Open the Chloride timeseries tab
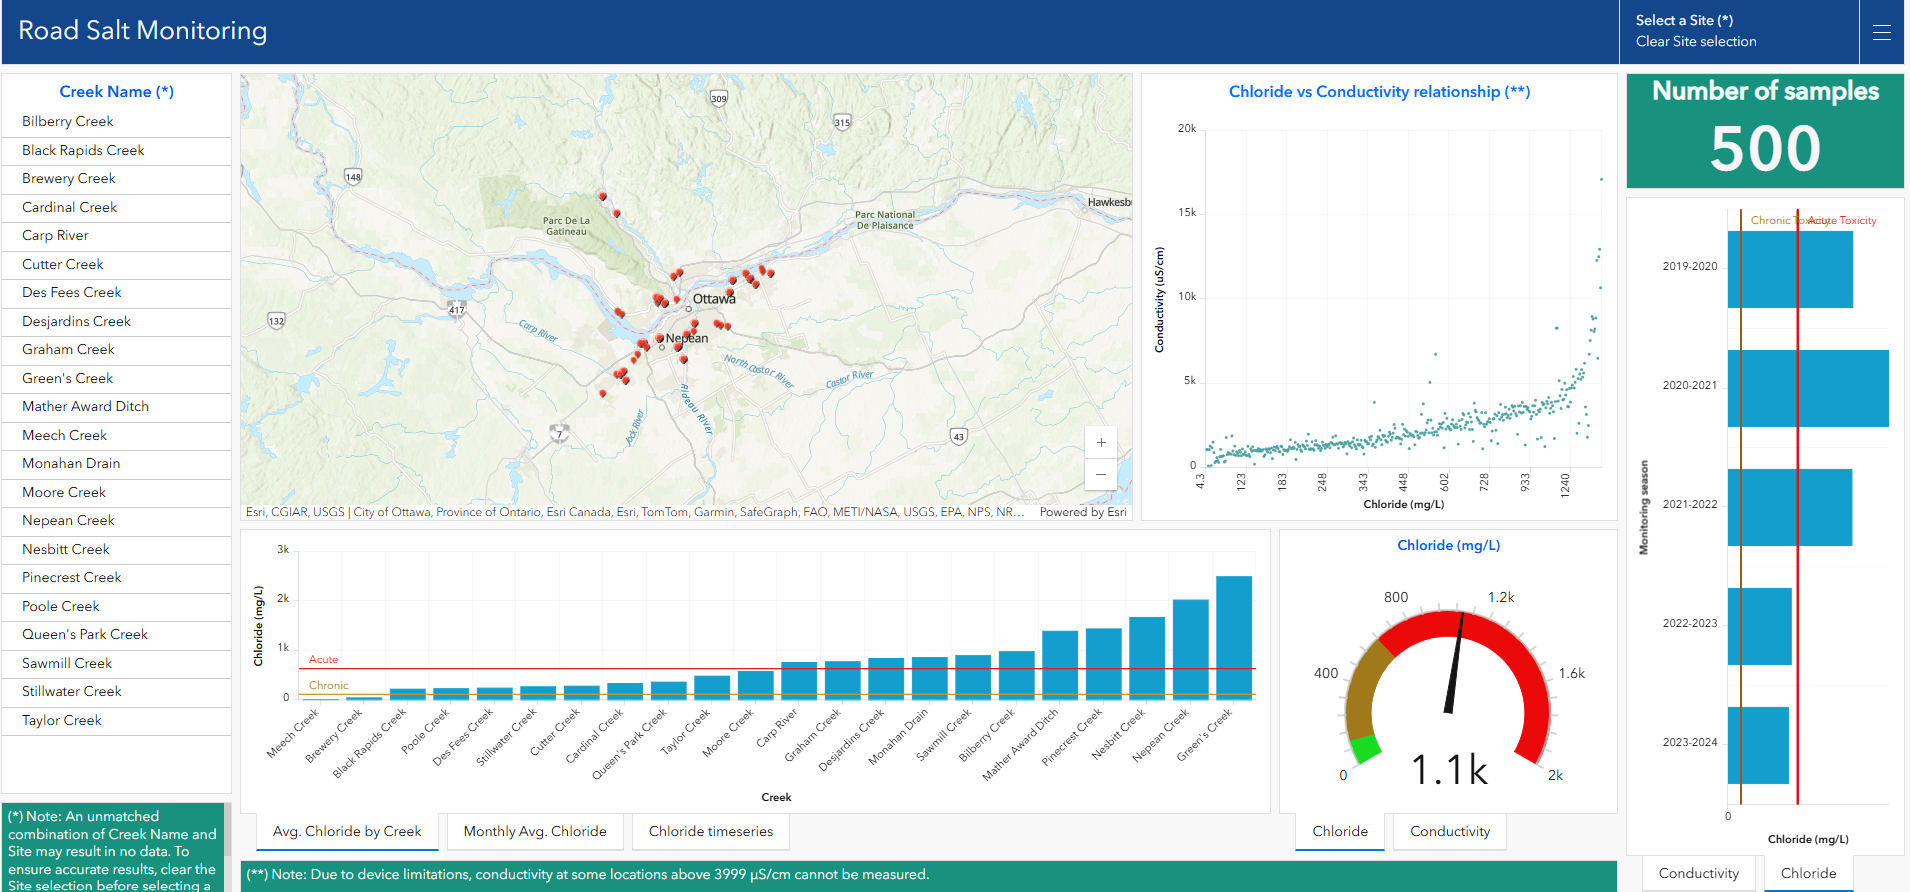This screenshot has height=892, width=1910. 711,831
